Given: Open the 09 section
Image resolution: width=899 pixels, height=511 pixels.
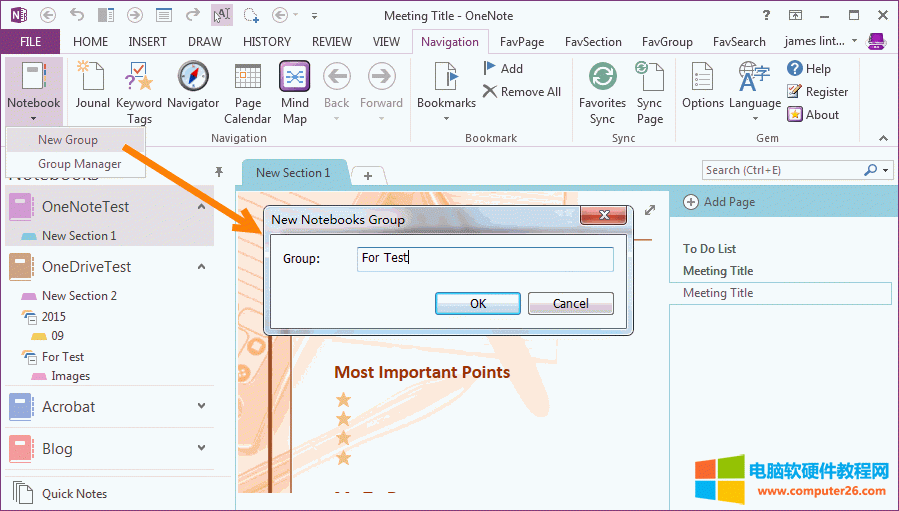Looking at the screenshot, I should tap(57, 336).
